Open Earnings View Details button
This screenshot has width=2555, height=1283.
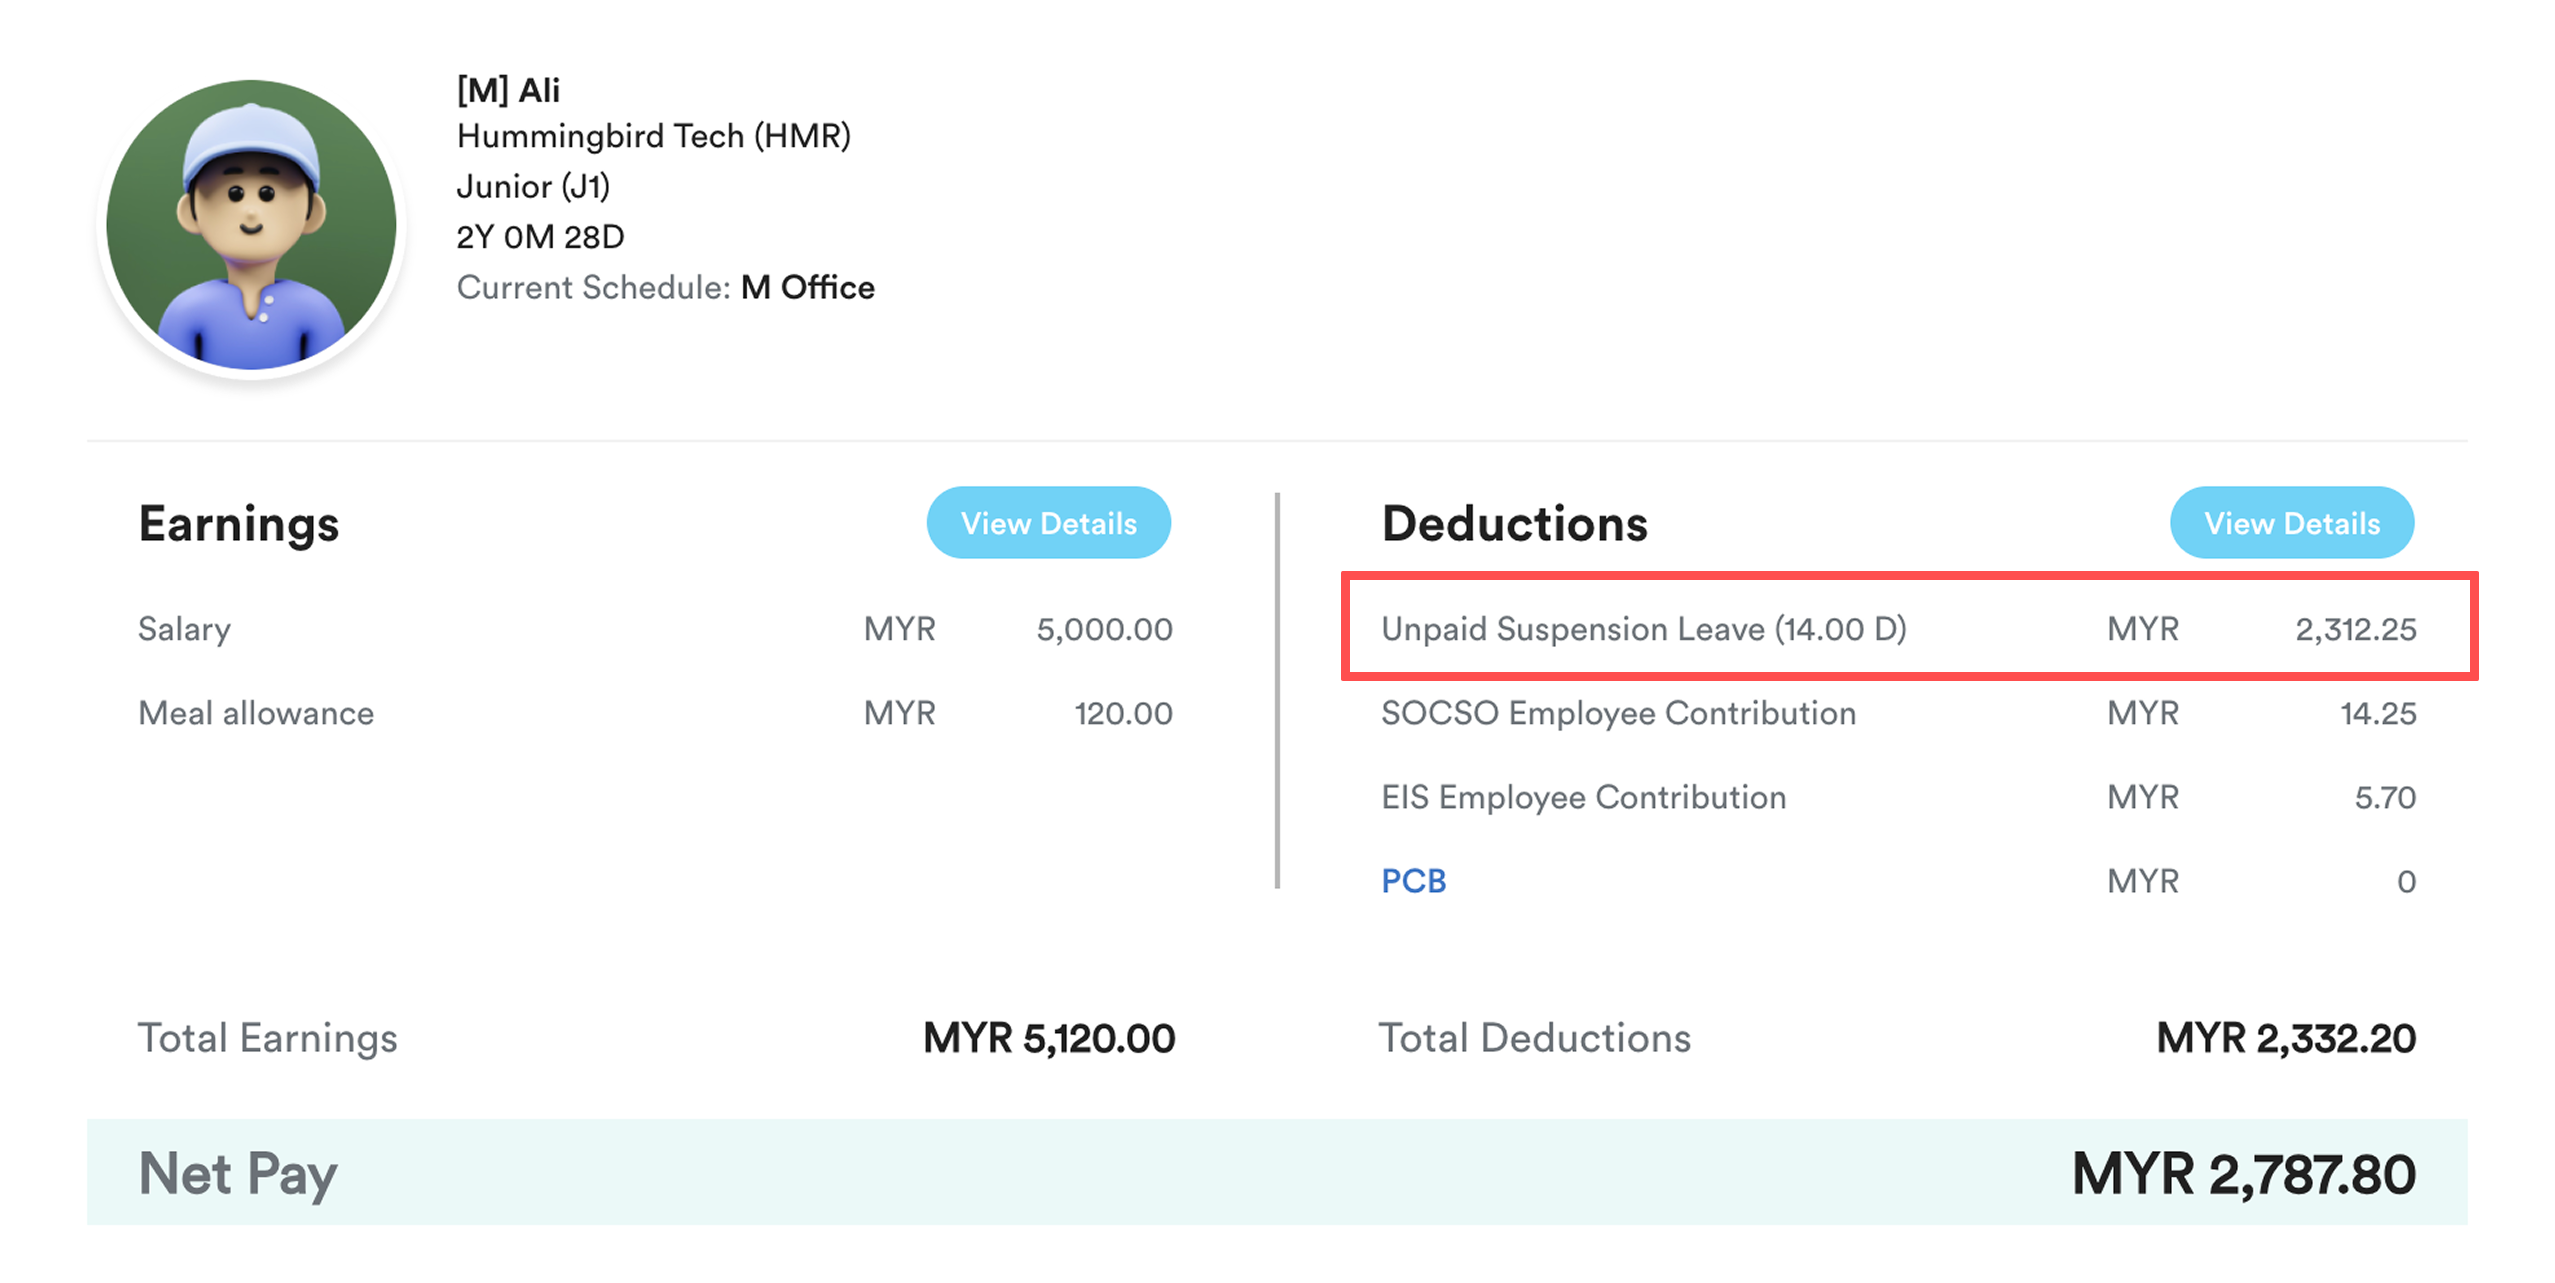pos(1048,523)
